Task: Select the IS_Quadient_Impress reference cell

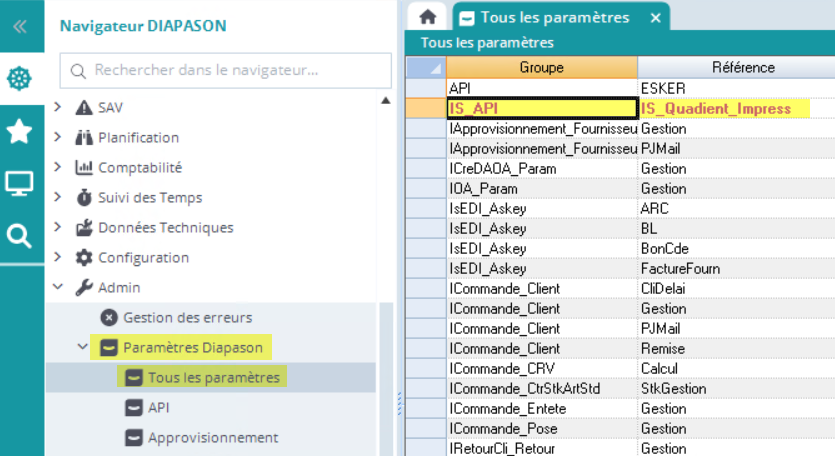Action: point(736,108)
